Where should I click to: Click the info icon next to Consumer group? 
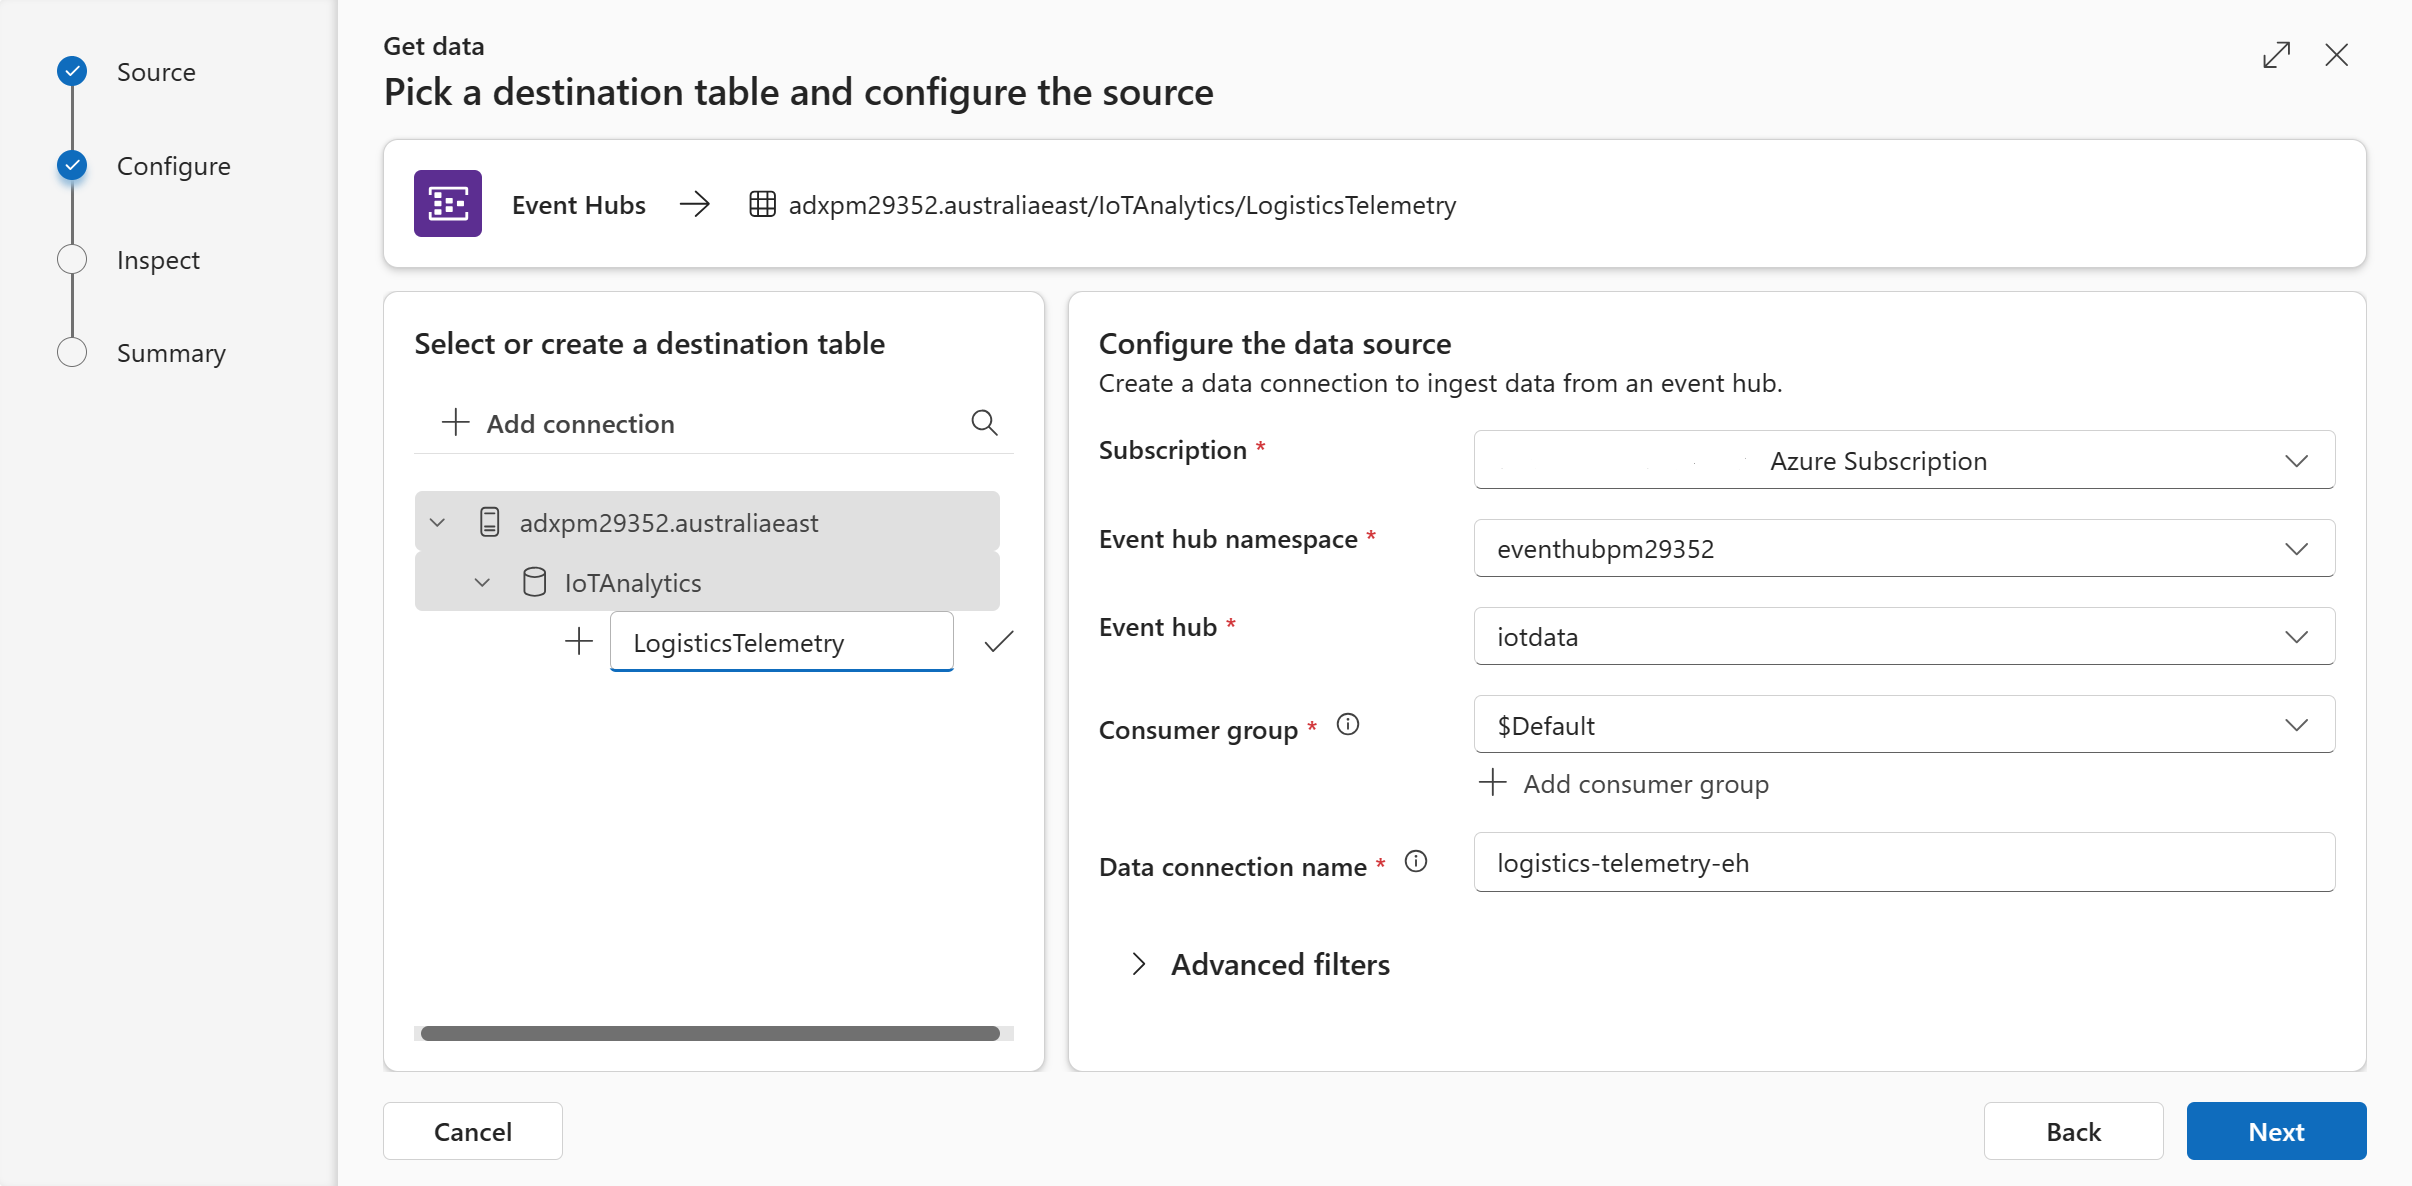click(1348, 726)
